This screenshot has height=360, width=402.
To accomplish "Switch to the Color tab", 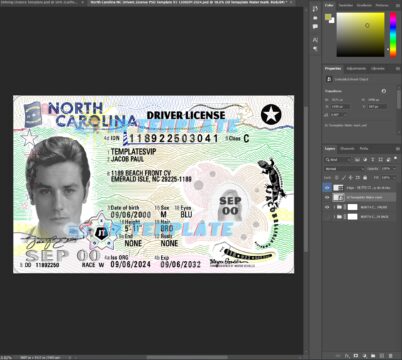I will pos(329,6).
